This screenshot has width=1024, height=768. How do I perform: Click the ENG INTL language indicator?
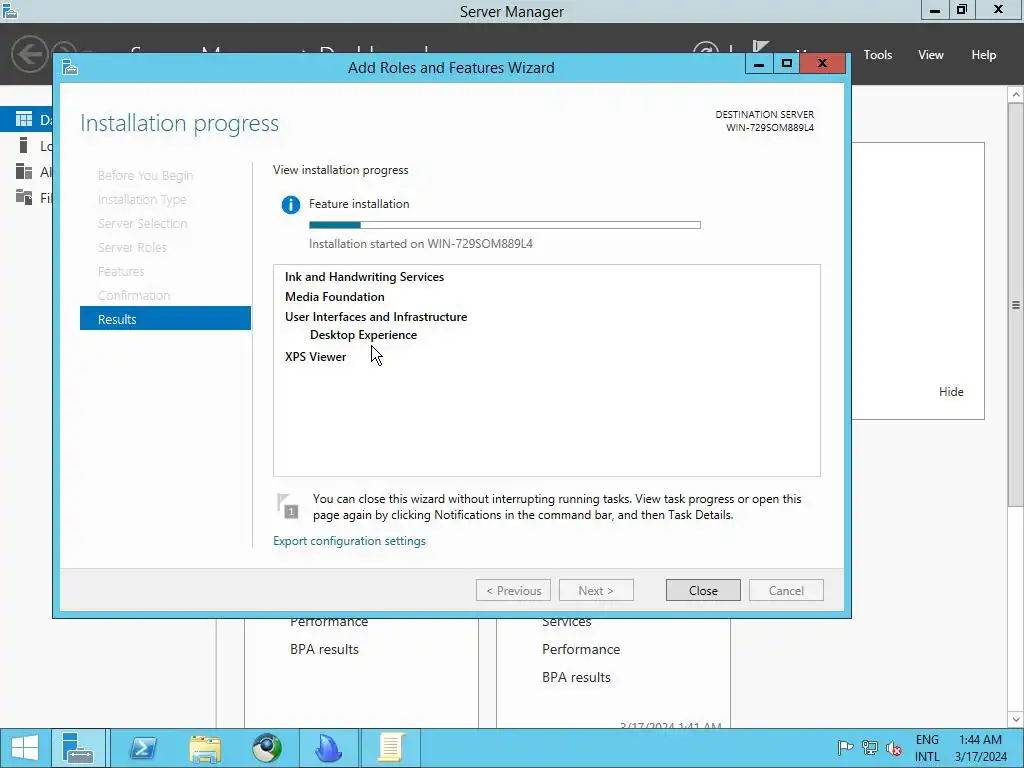click(x=927, y=748)
